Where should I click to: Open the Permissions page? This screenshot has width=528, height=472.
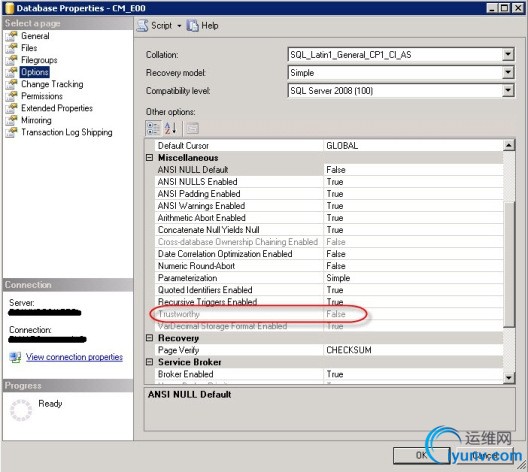[x=42, y=96]
